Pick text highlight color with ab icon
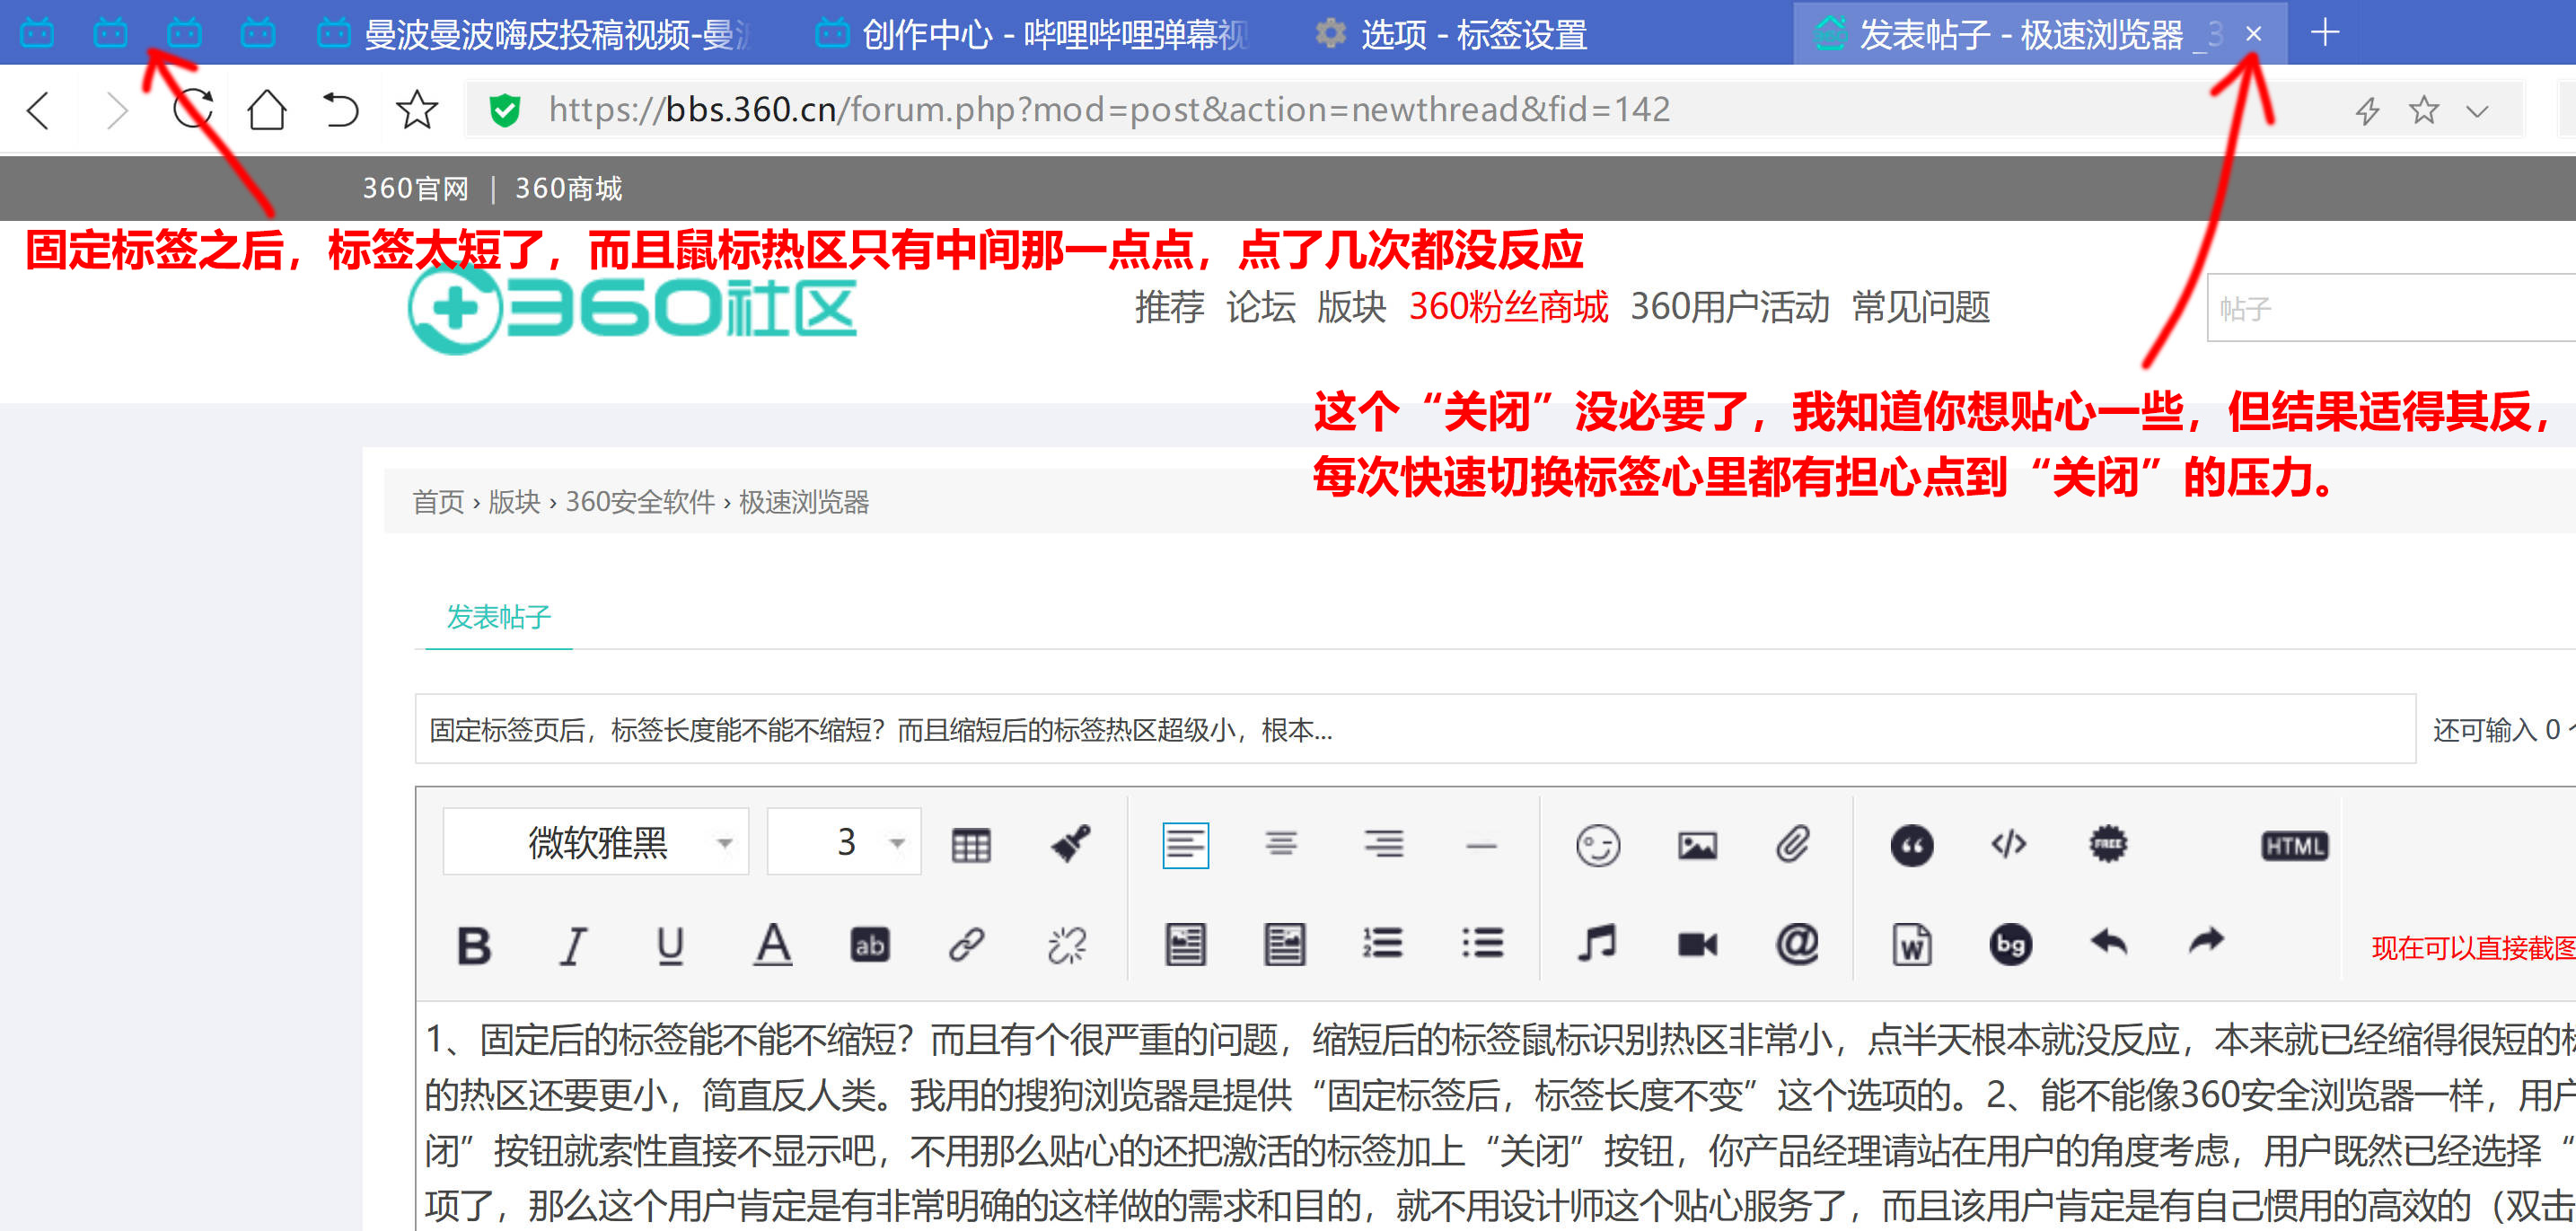Image resolution: width=2576 pixels, height=1231 pixels. [869, 945]
